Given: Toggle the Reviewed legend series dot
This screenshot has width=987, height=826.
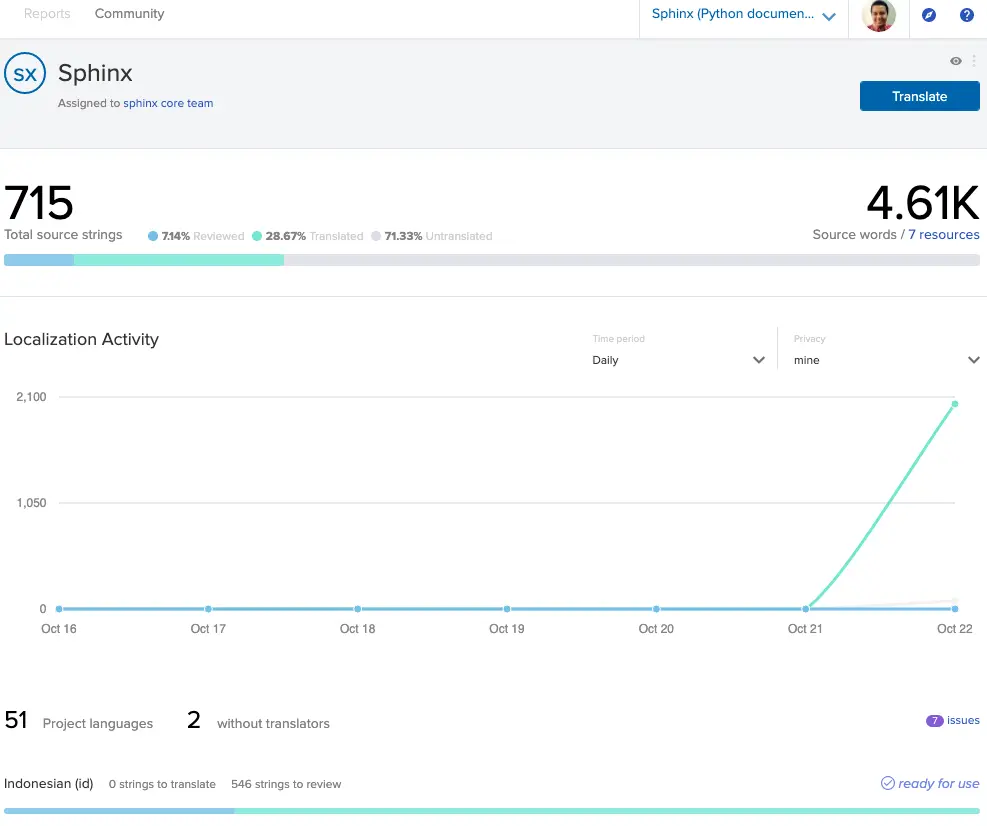Looking at the screenshot, I should point(153,236).
